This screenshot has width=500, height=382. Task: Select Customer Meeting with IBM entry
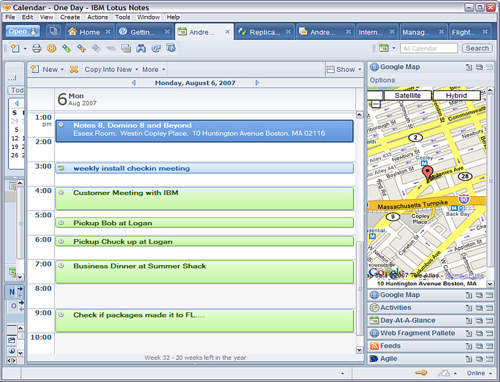[204, 198]
